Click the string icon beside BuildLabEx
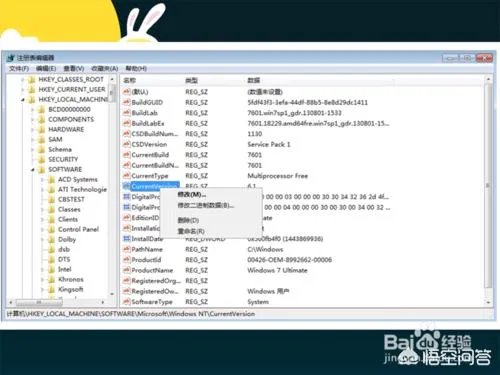 (127, 123)
